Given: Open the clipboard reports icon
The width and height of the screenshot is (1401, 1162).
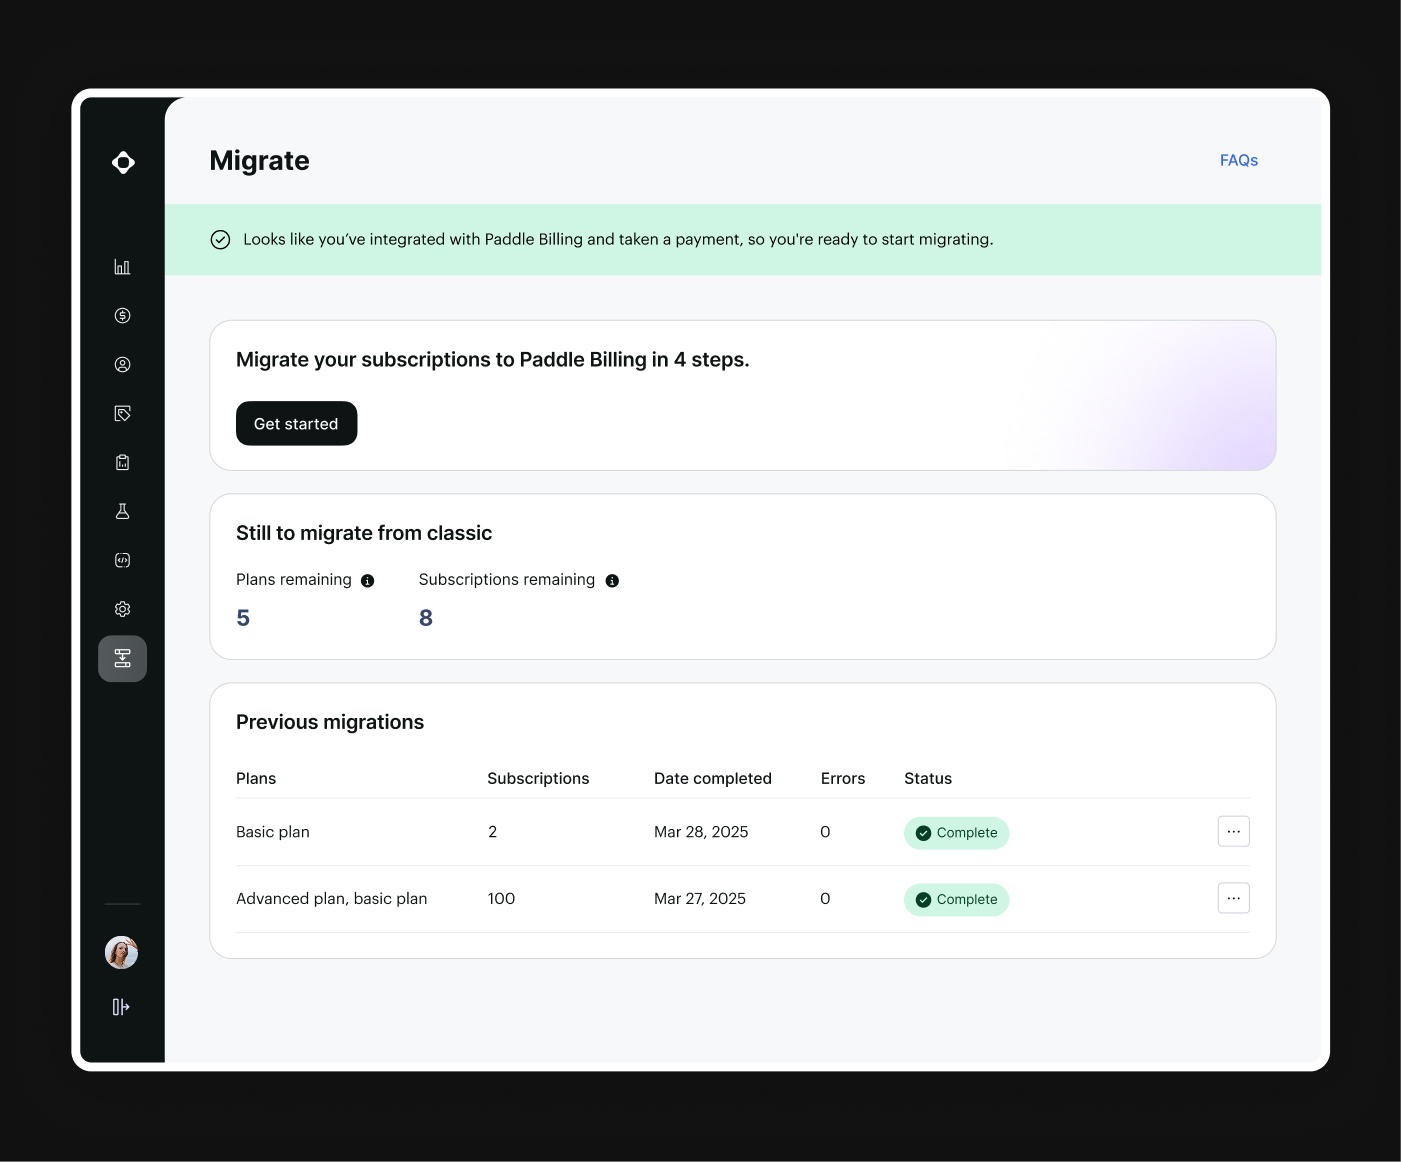Looking at the screenshot, I should [122, 462].
